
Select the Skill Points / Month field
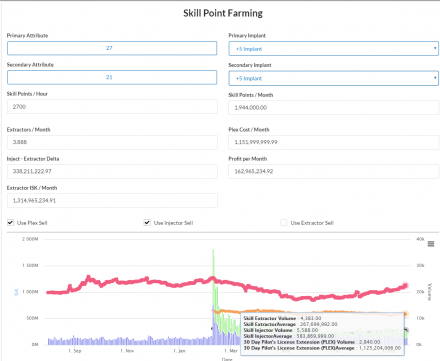point(334,108)
